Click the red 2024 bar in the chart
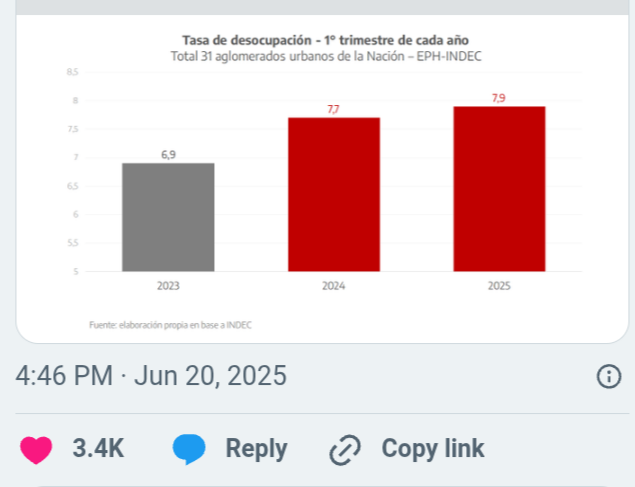The width and height of the screenshot is (635, 487). click(334, 195)
